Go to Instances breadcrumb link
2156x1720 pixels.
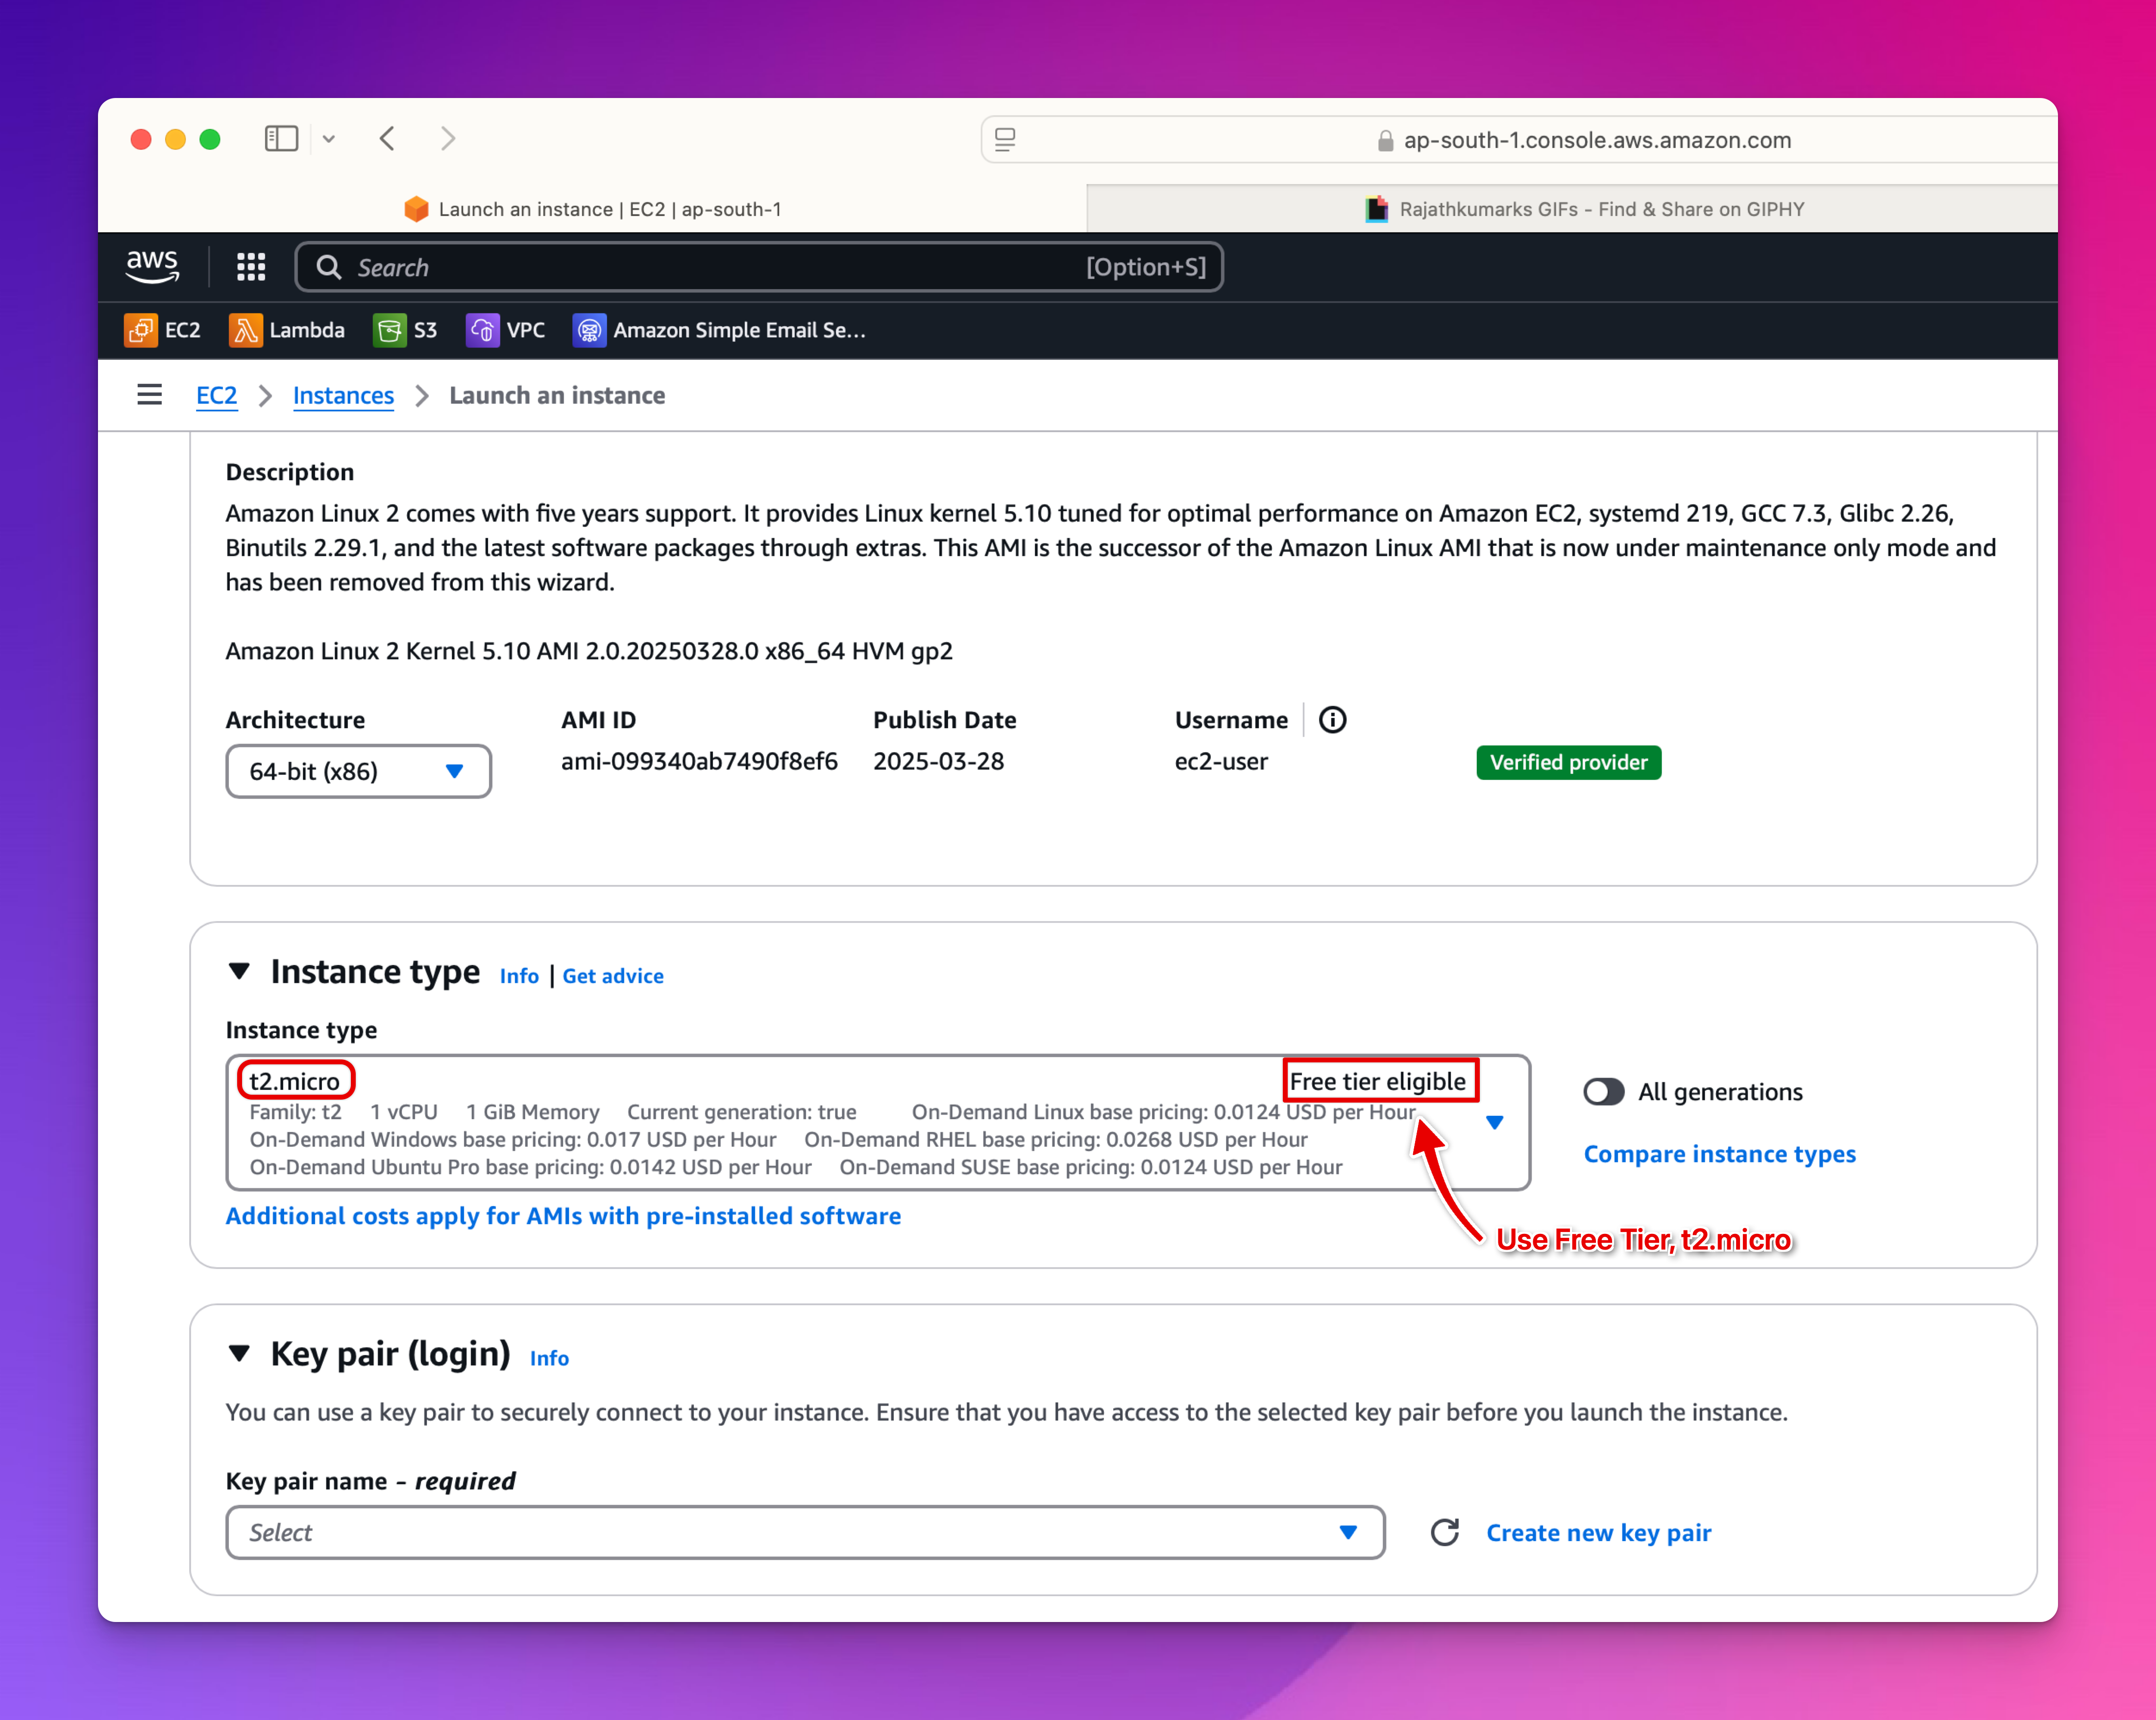point(343,395)
